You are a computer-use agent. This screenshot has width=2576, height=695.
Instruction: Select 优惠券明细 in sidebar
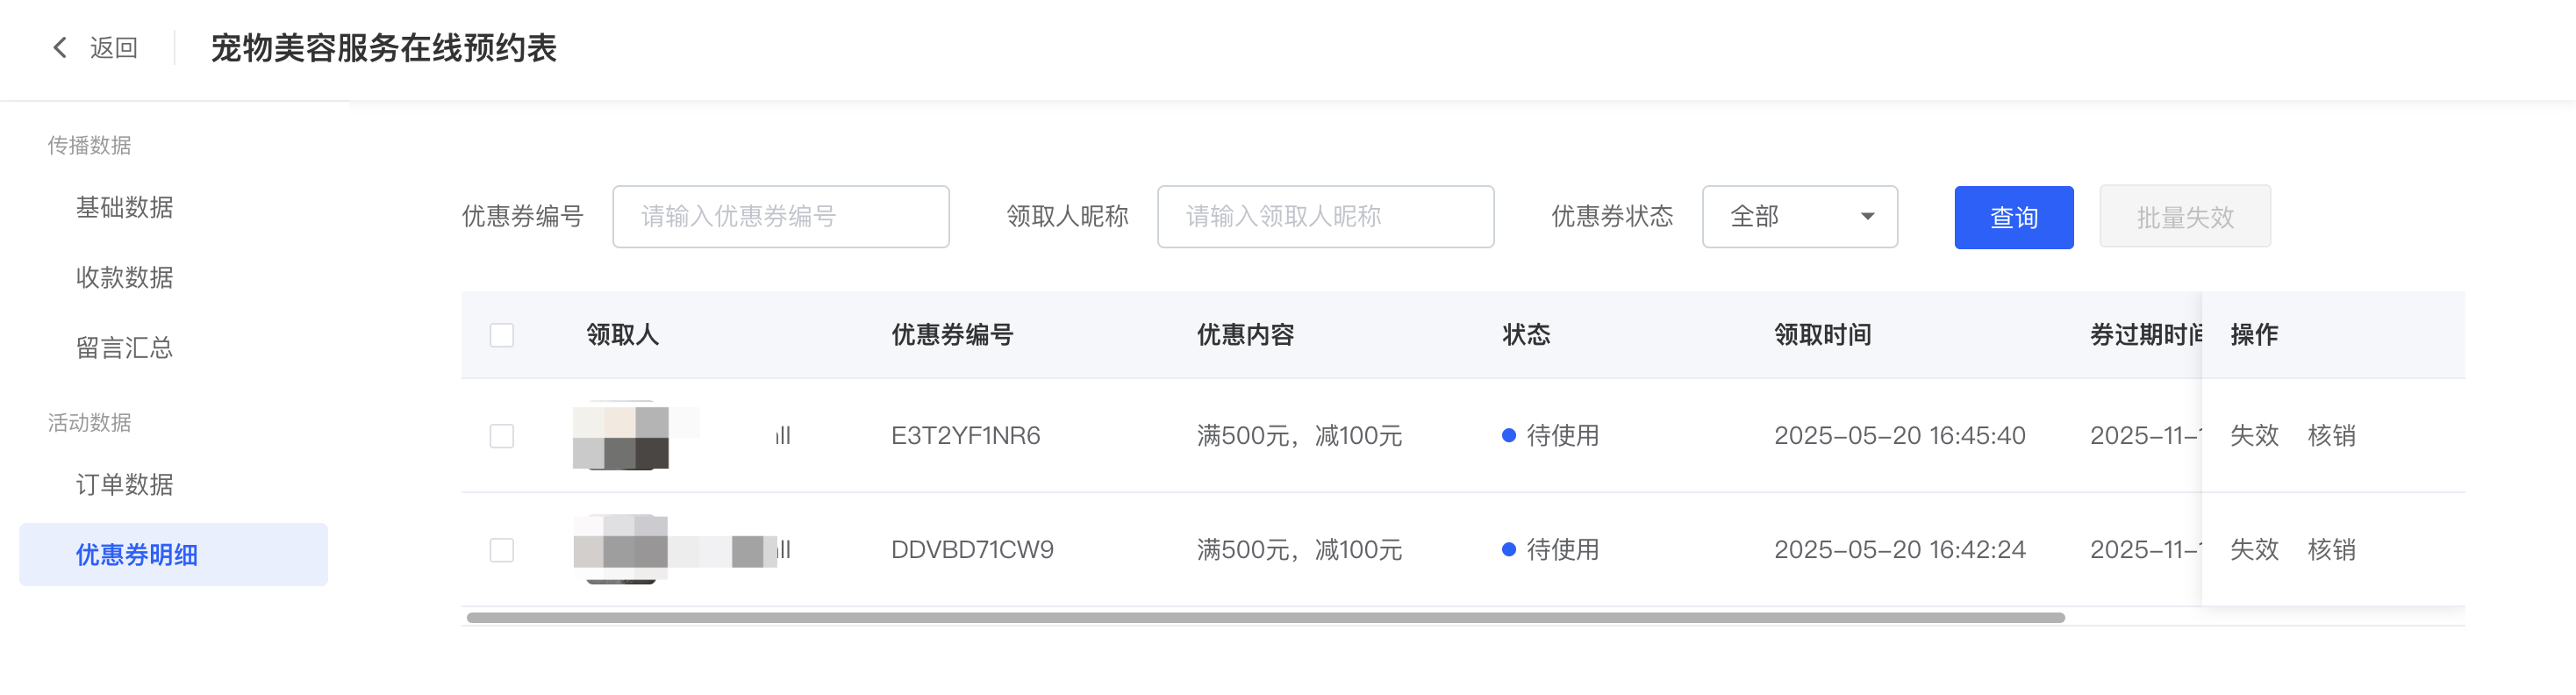click(x=137, y=555)
